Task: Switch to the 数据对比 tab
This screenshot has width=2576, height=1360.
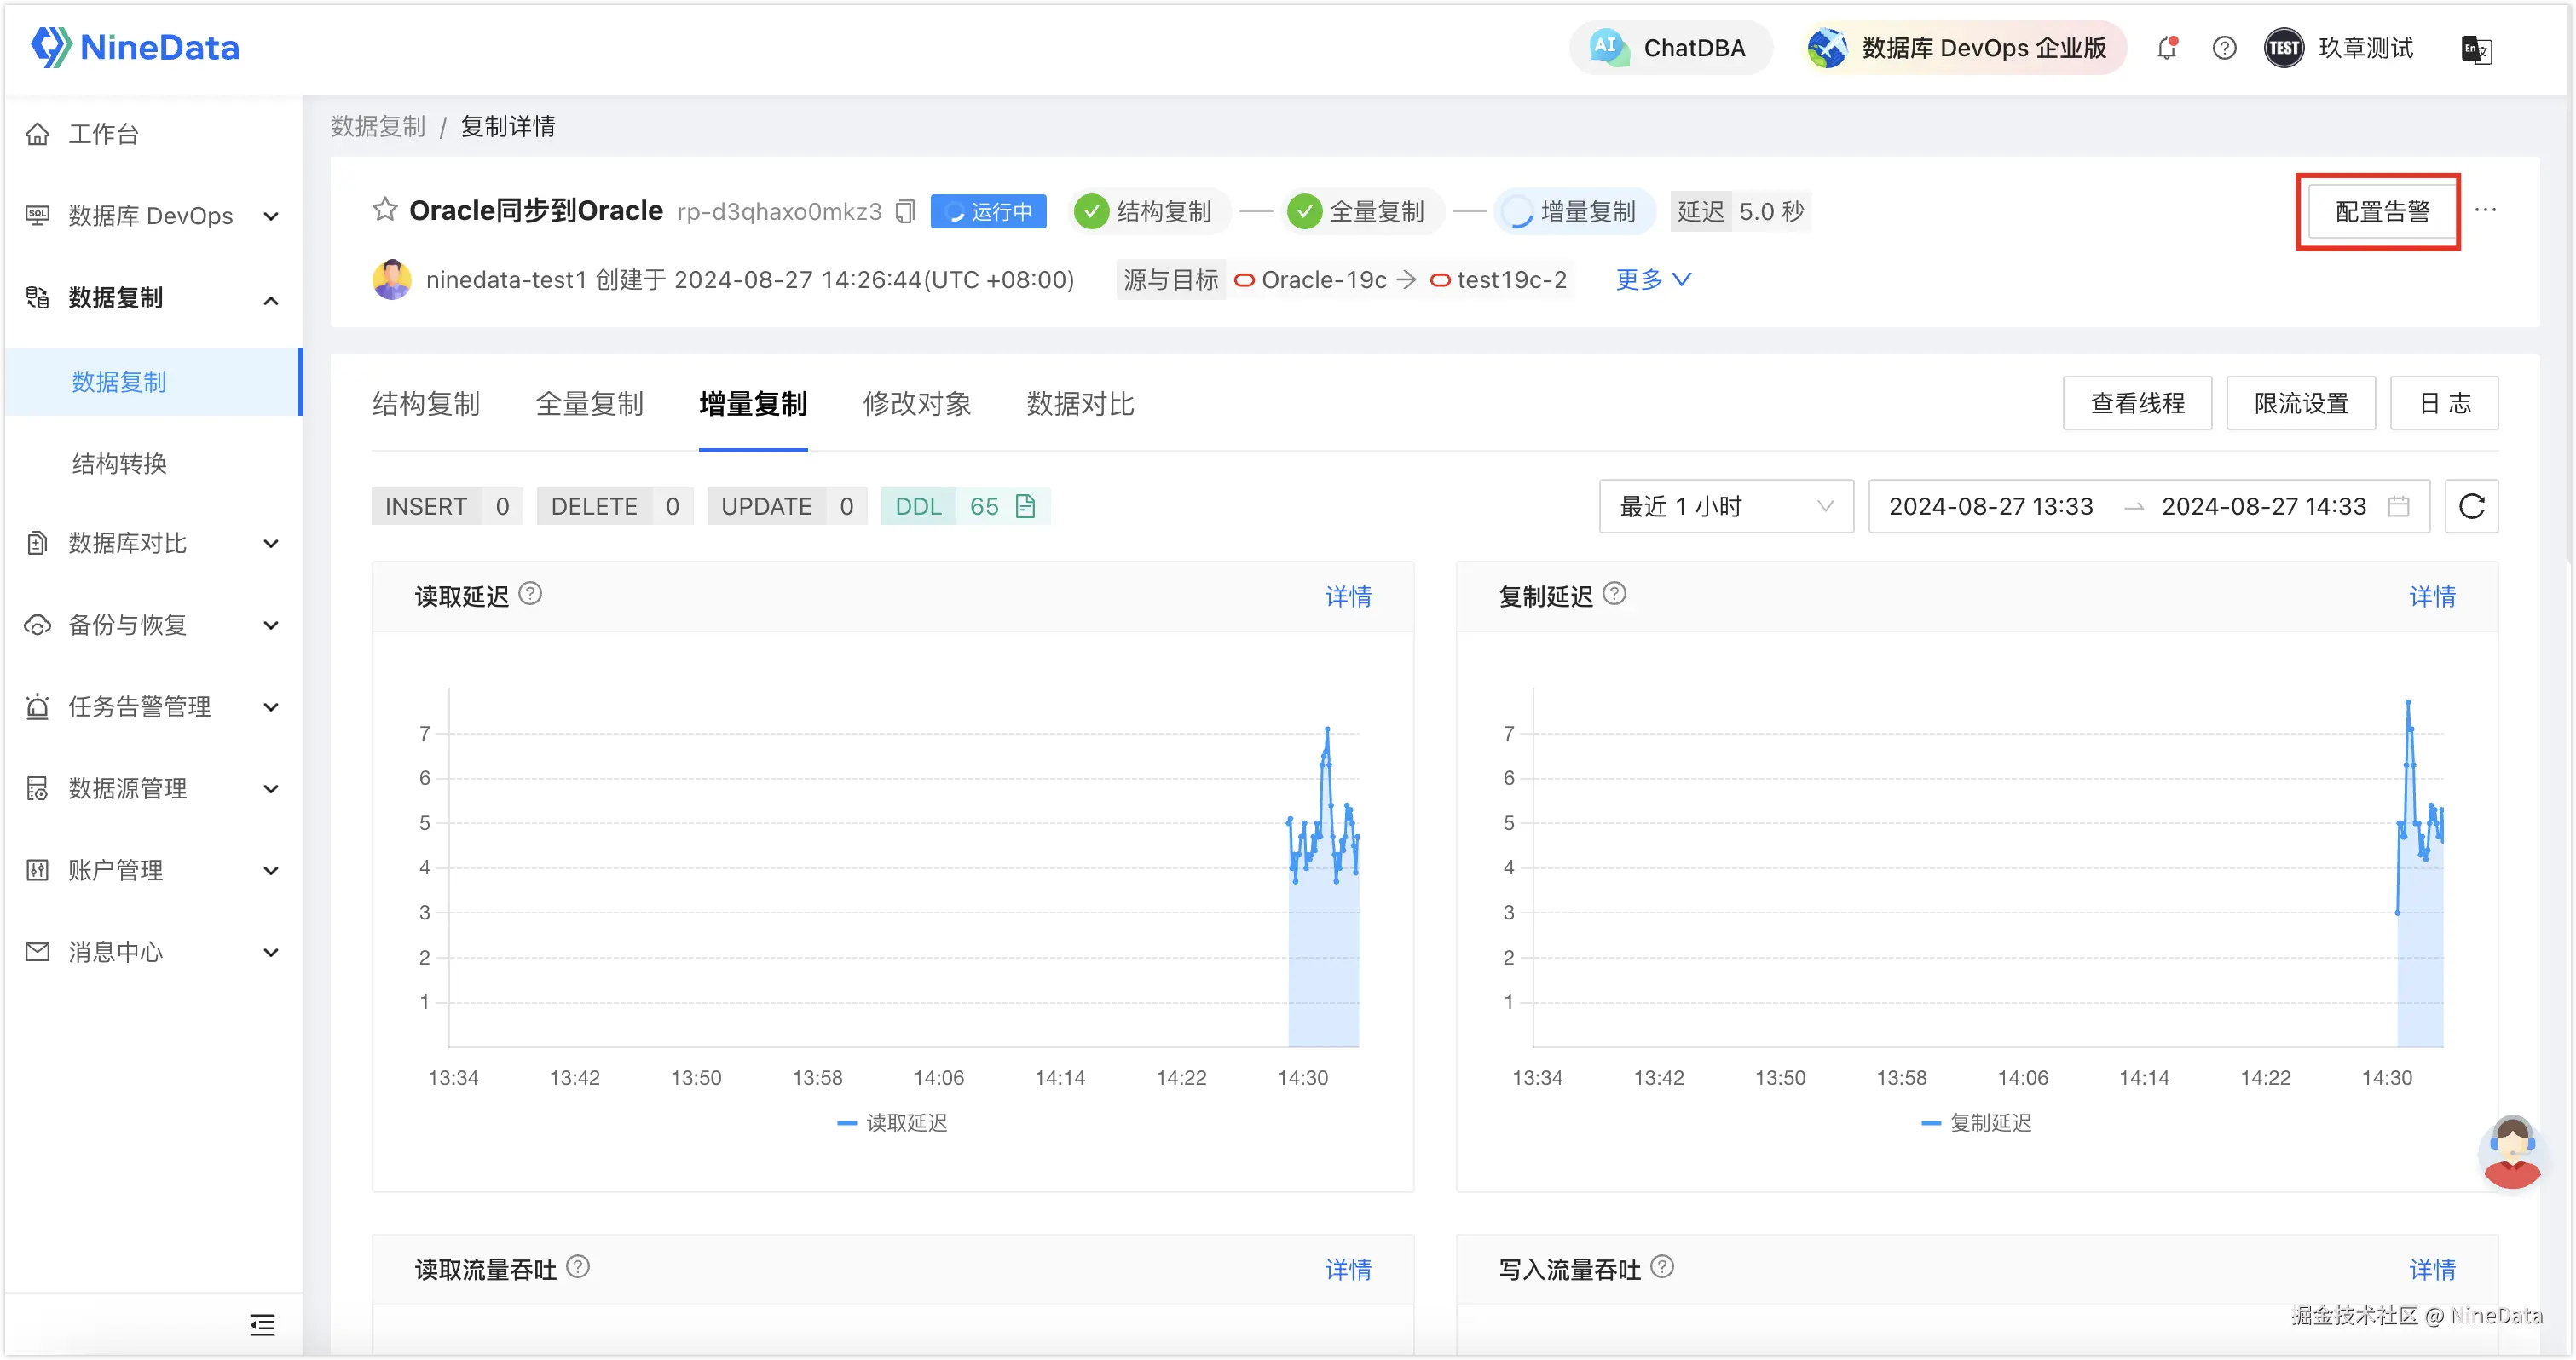Action: [x=1080, y=404]
